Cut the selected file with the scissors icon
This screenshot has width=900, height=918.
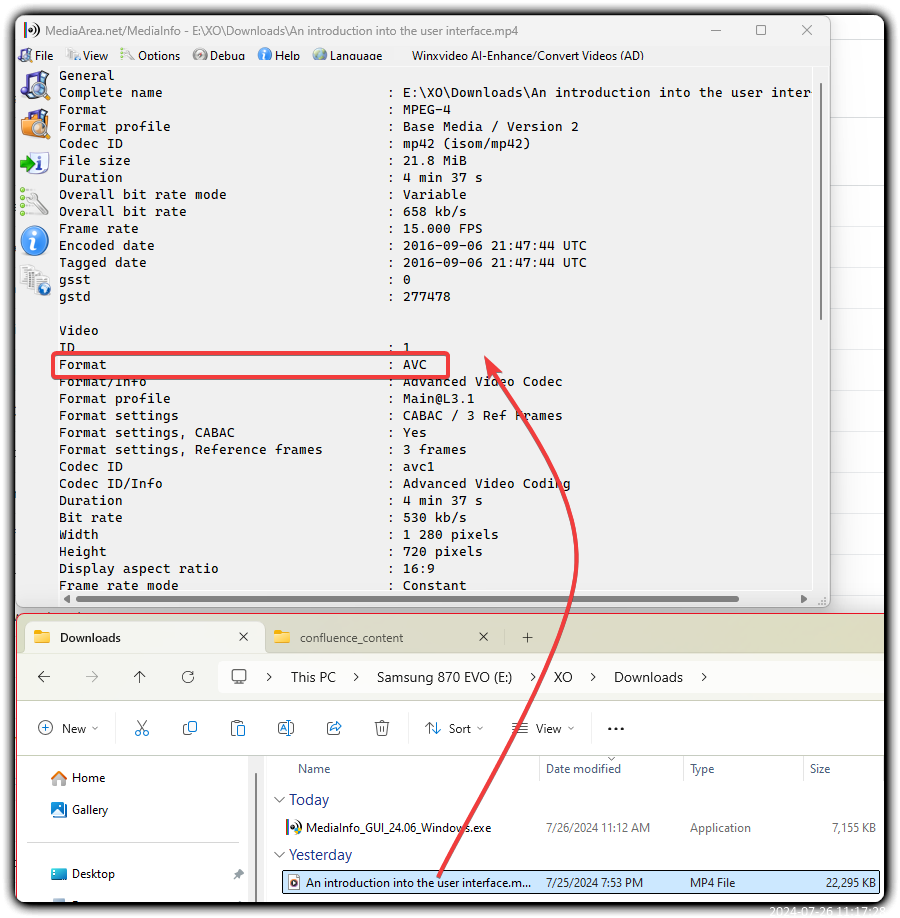click(x=142, y=728)
